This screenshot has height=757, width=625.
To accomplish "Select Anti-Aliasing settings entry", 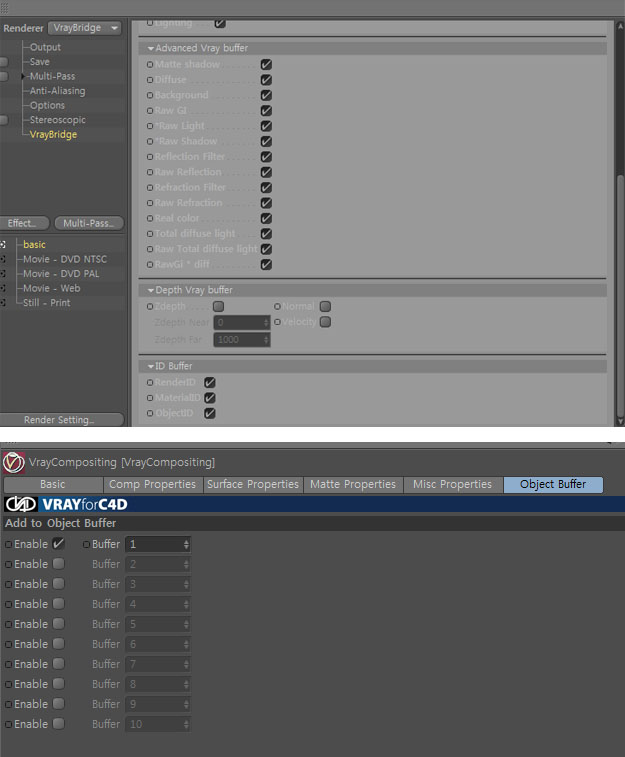I will pos(57,91).
